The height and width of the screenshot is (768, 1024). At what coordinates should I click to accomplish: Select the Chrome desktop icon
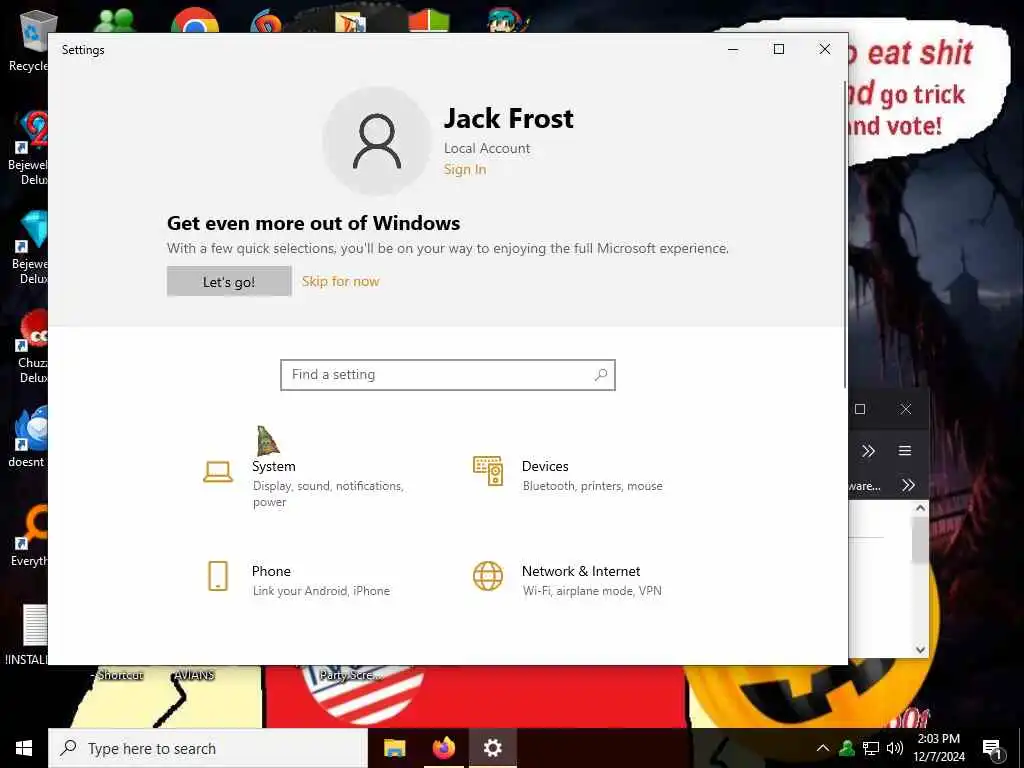pyautogui.click(x=195, y=21)
